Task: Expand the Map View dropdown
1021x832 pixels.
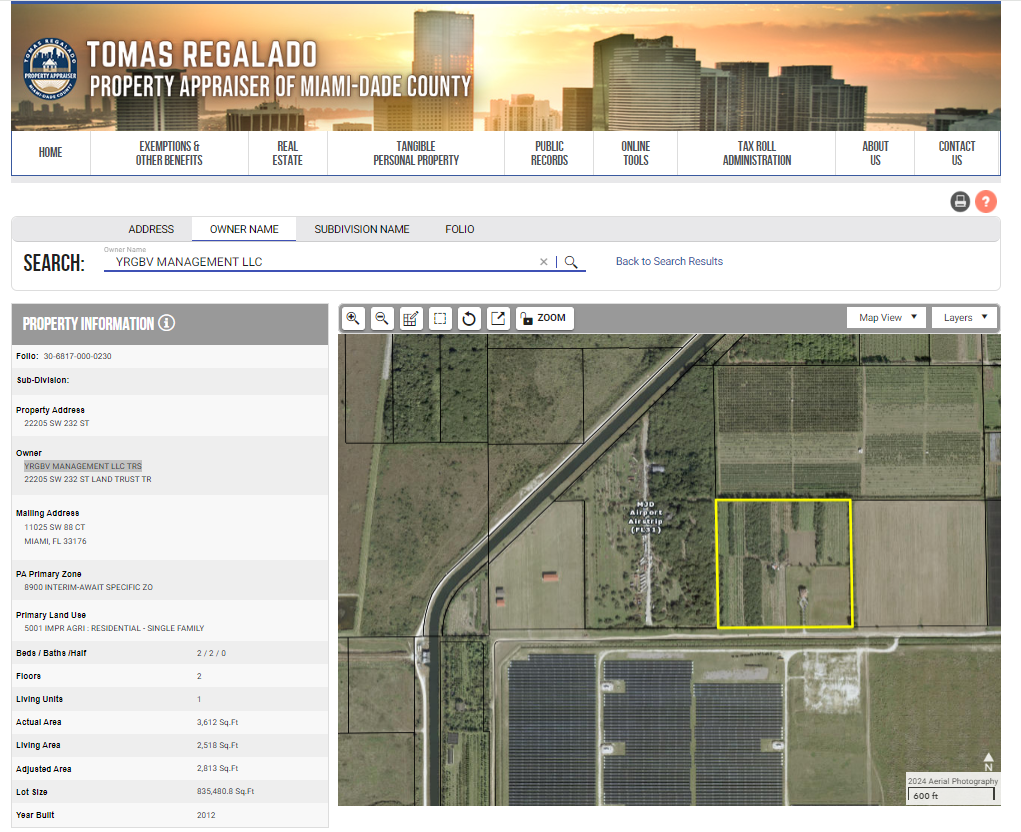Action: pyautogui.click(x=887, y=318)
